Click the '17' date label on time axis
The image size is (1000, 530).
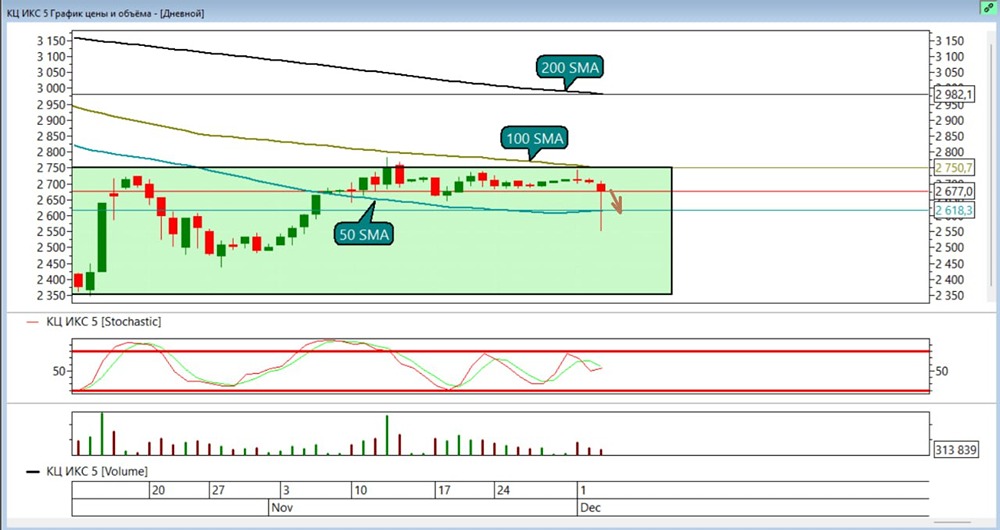(444, 490)
